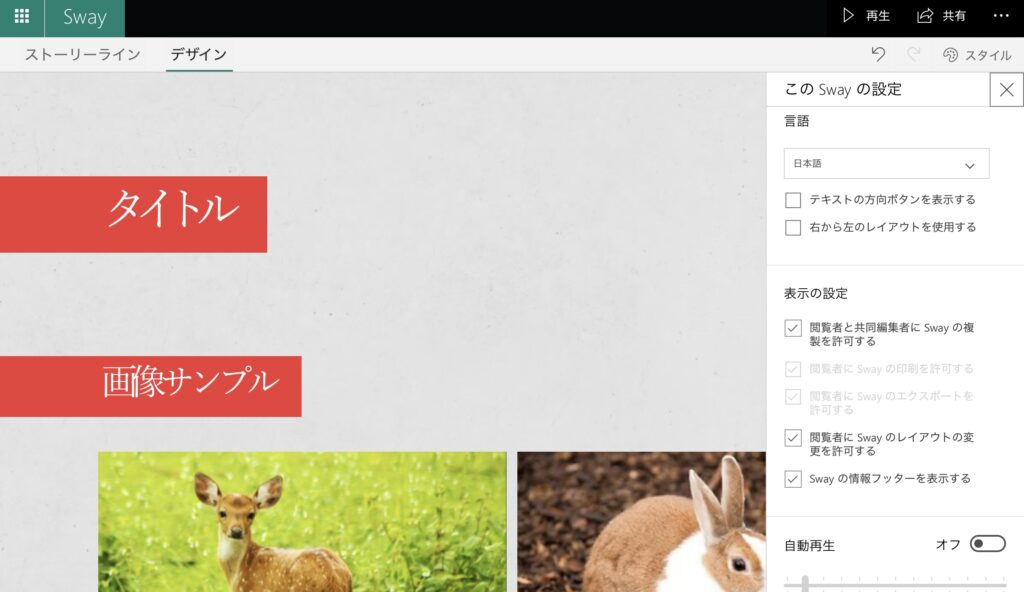
Task: Select the 画像サンプル heading block
Action: (151, 386)
